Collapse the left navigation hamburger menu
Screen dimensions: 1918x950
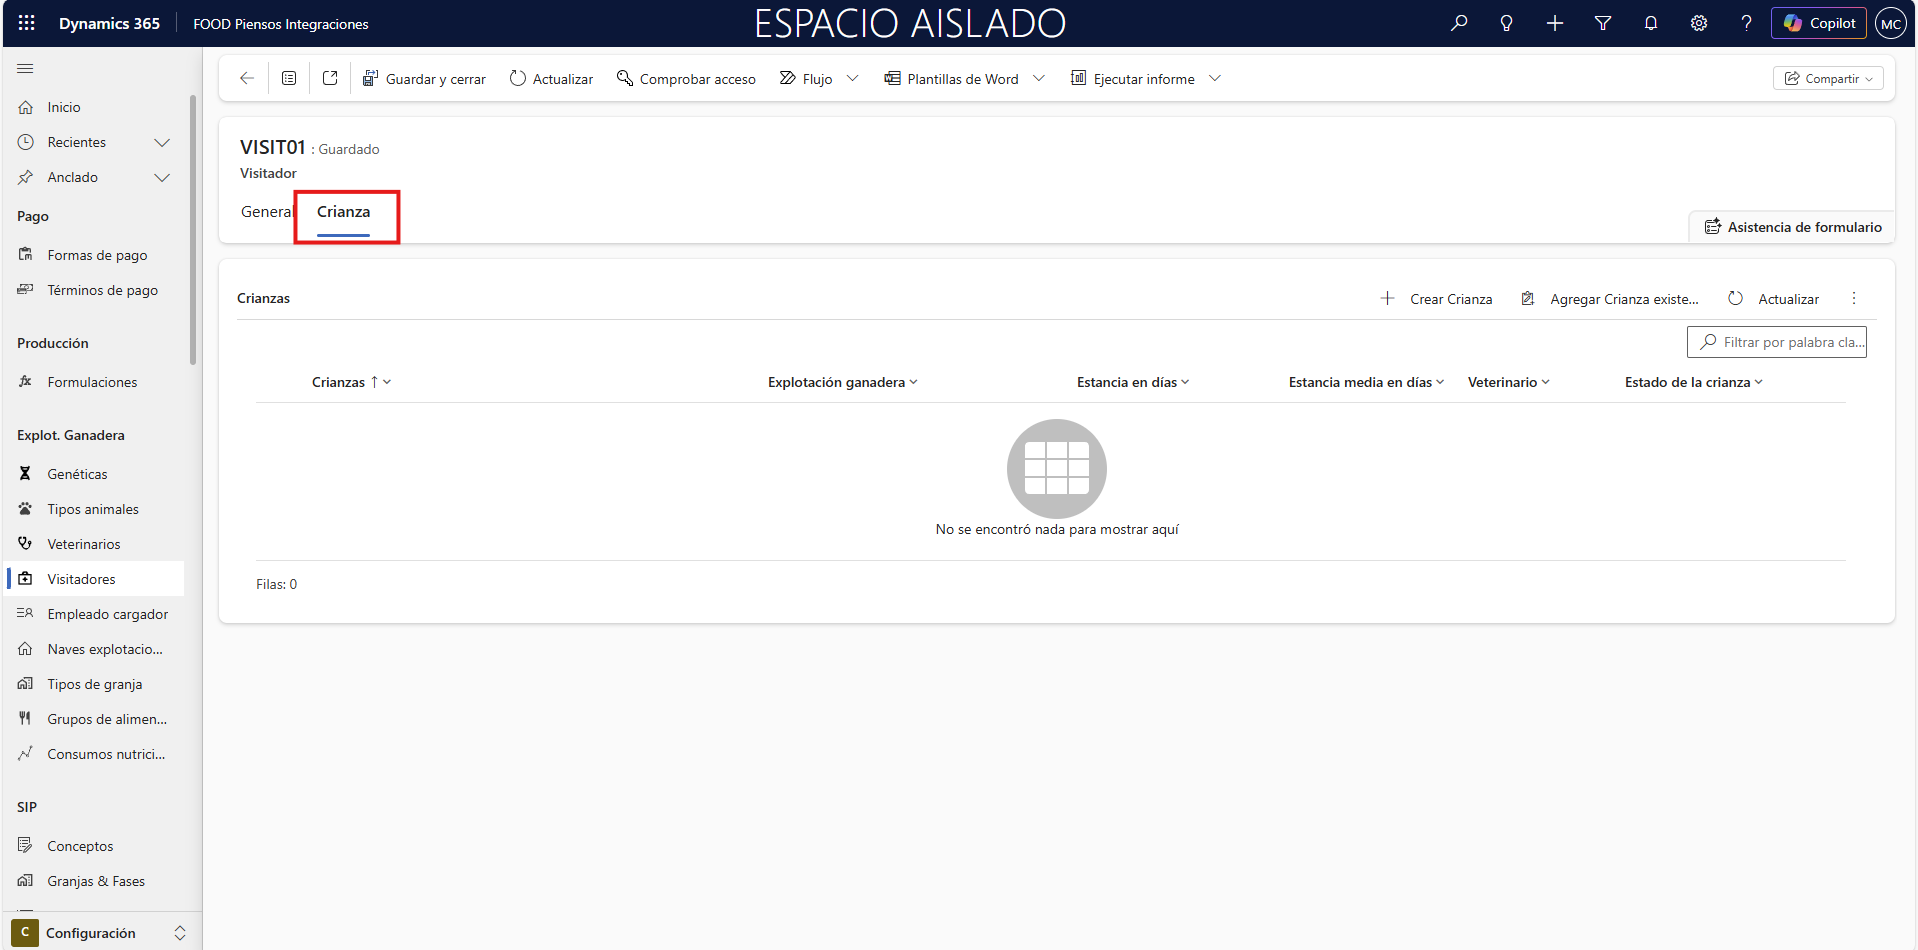point(26,68)
